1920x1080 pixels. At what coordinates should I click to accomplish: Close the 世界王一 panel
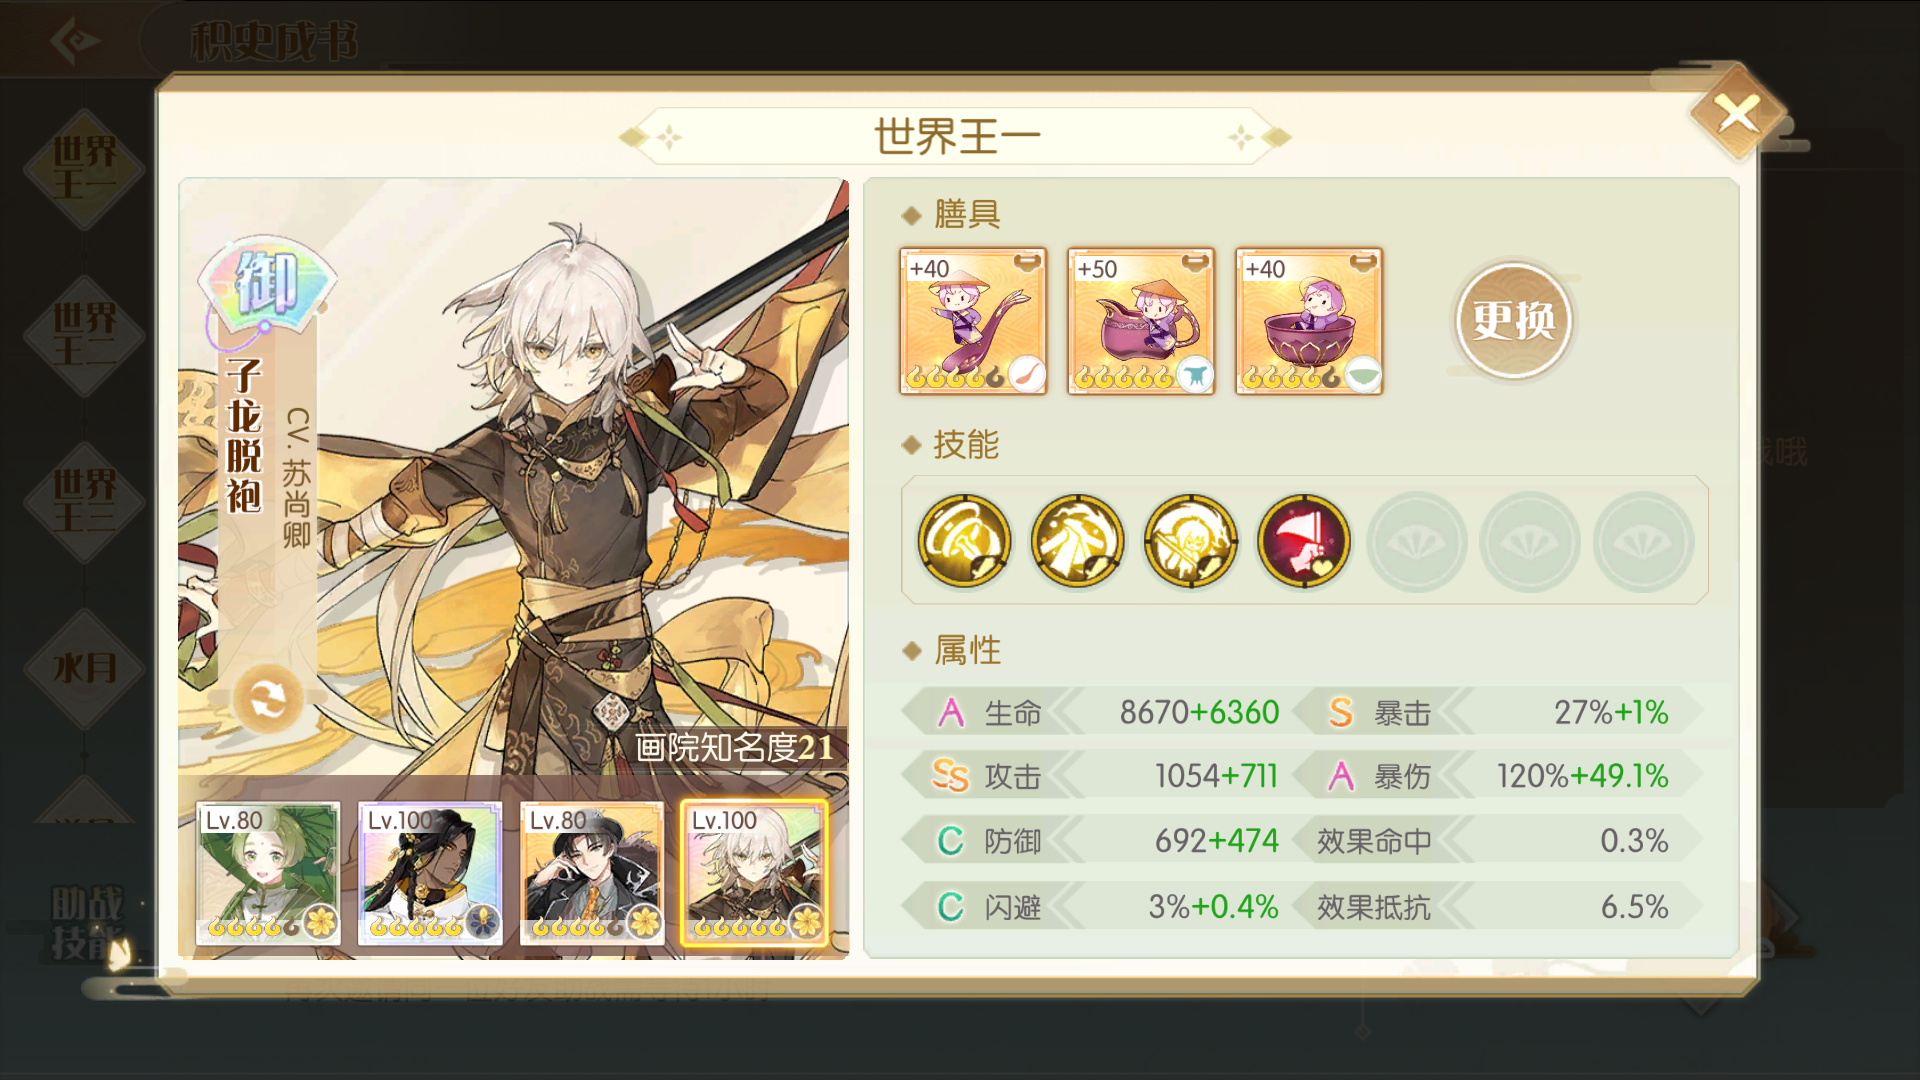(1738, 114)
